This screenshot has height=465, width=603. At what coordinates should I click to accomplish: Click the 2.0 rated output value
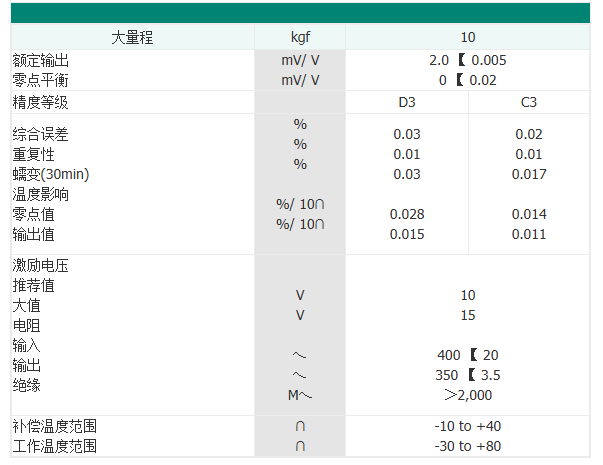(x=439, y=60)
